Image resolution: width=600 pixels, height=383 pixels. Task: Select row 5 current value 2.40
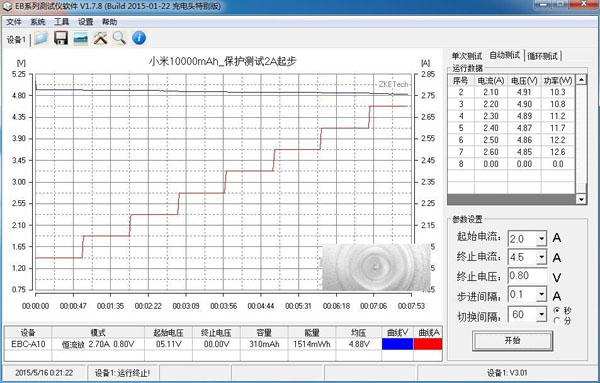(491, 128)
